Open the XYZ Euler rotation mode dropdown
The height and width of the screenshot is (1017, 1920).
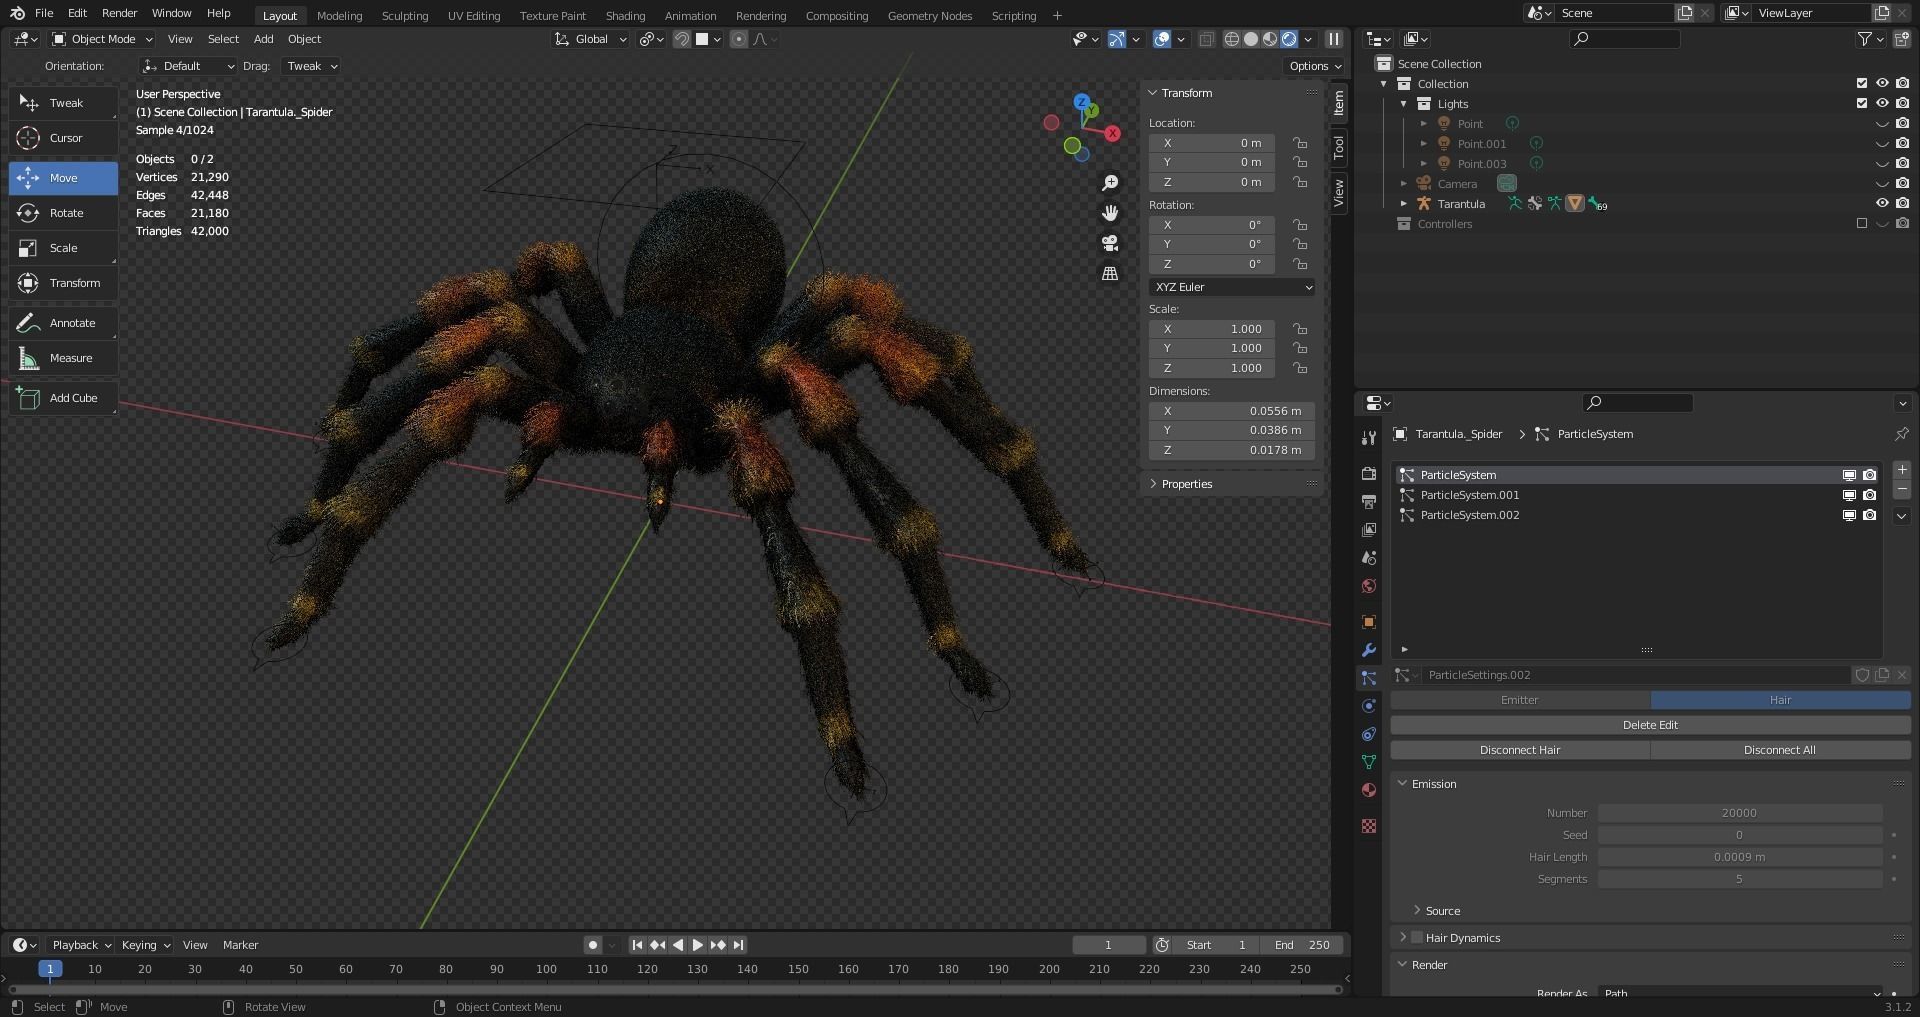[x=1232, y=287]
